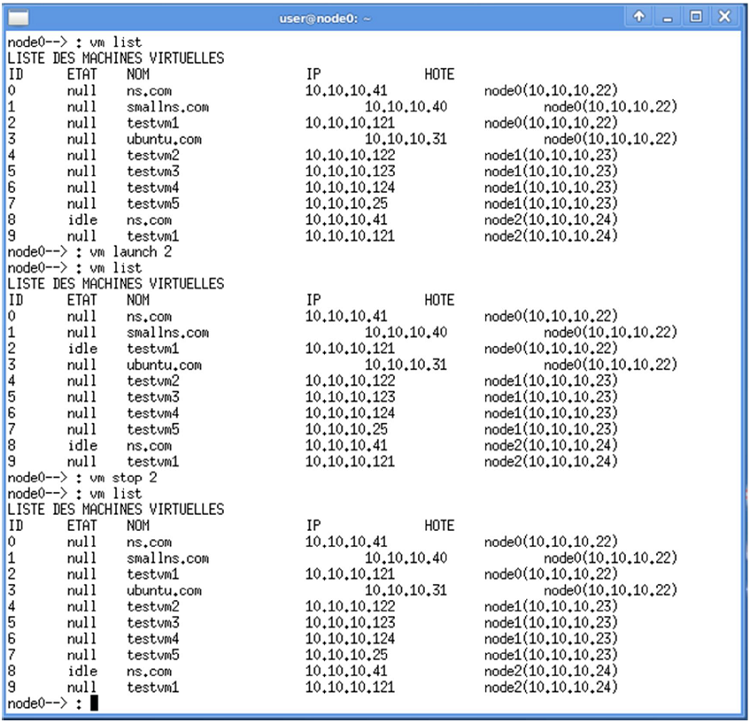The width and height of the screenshot is (750, 723).
Task: Click the blinking cursor block at last prompt
Action: [94, 704]
